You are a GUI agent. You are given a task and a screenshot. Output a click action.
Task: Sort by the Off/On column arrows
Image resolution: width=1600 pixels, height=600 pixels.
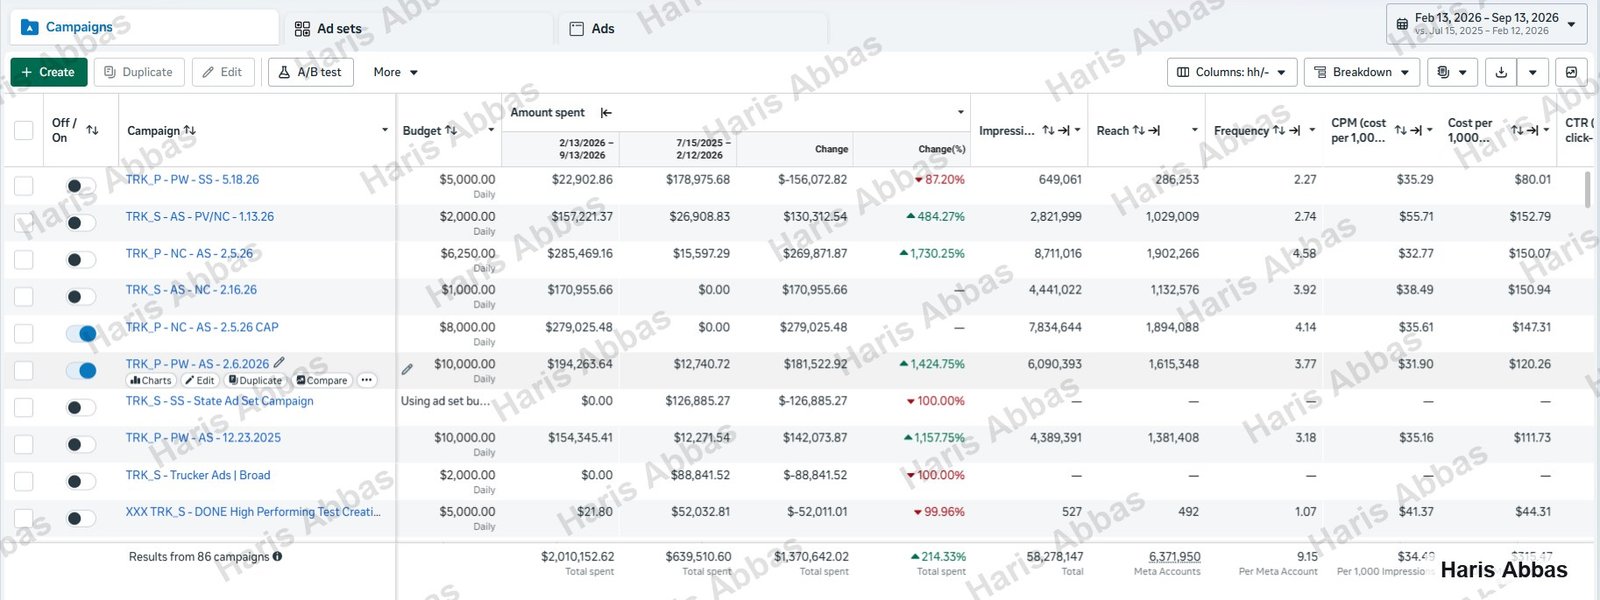[92, 130]
